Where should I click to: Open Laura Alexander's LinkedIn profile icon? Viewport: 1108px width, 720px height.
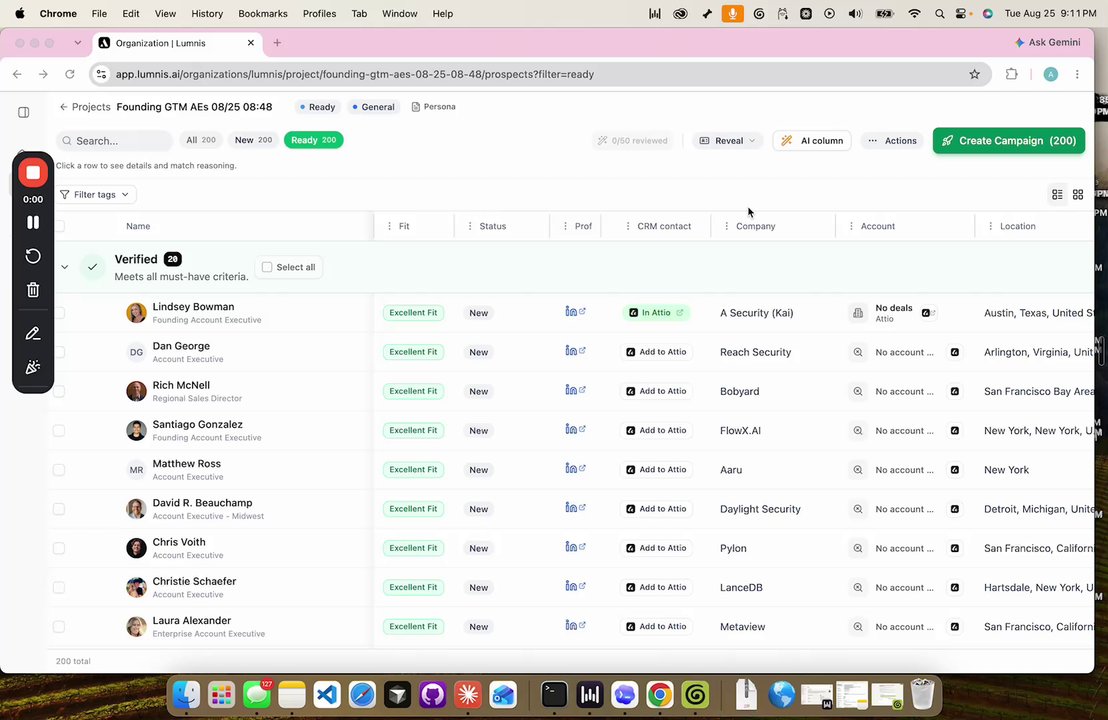point(575,625)
